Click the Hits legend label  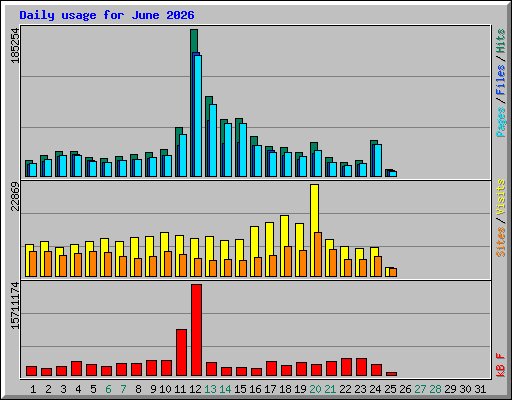[501, 41]
